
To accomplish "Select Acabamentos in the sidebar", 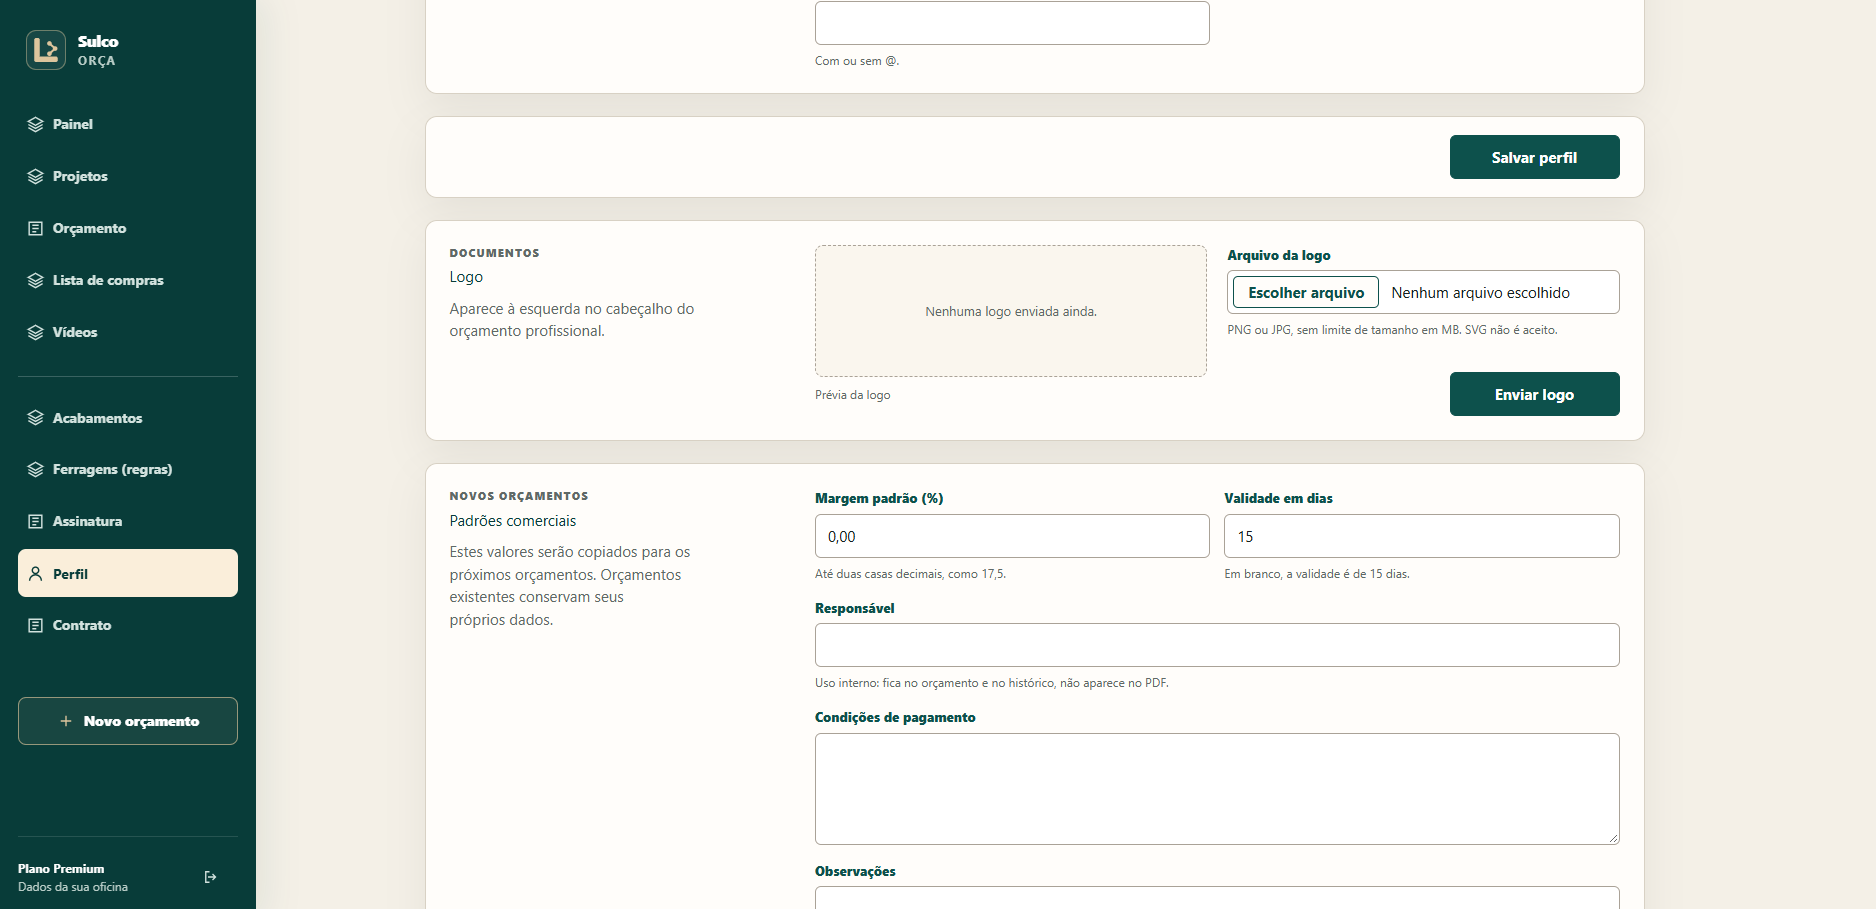I will [x=128, y=418].
